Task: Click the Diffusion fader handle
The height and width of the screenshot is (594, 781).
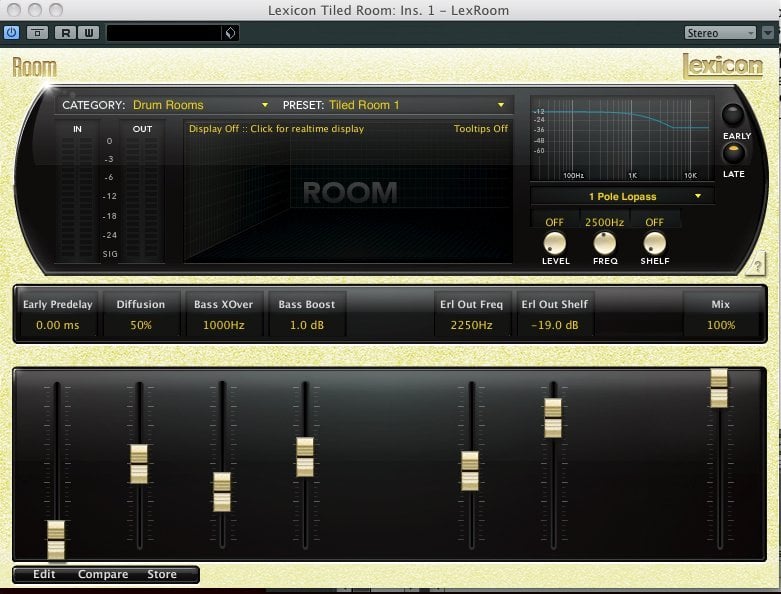Action: [x=139, y=464]
